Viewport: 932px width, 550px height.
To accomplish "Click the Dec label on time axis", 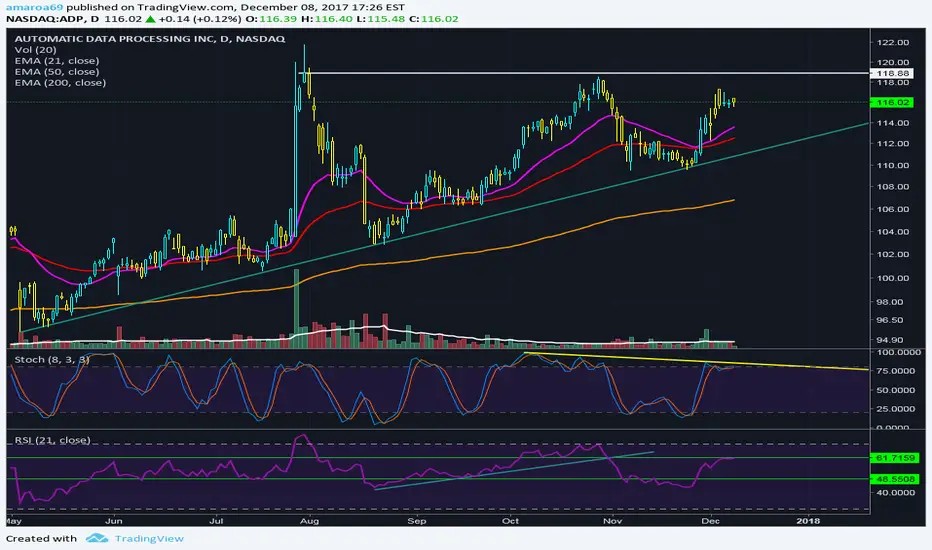I will (710, 521).
